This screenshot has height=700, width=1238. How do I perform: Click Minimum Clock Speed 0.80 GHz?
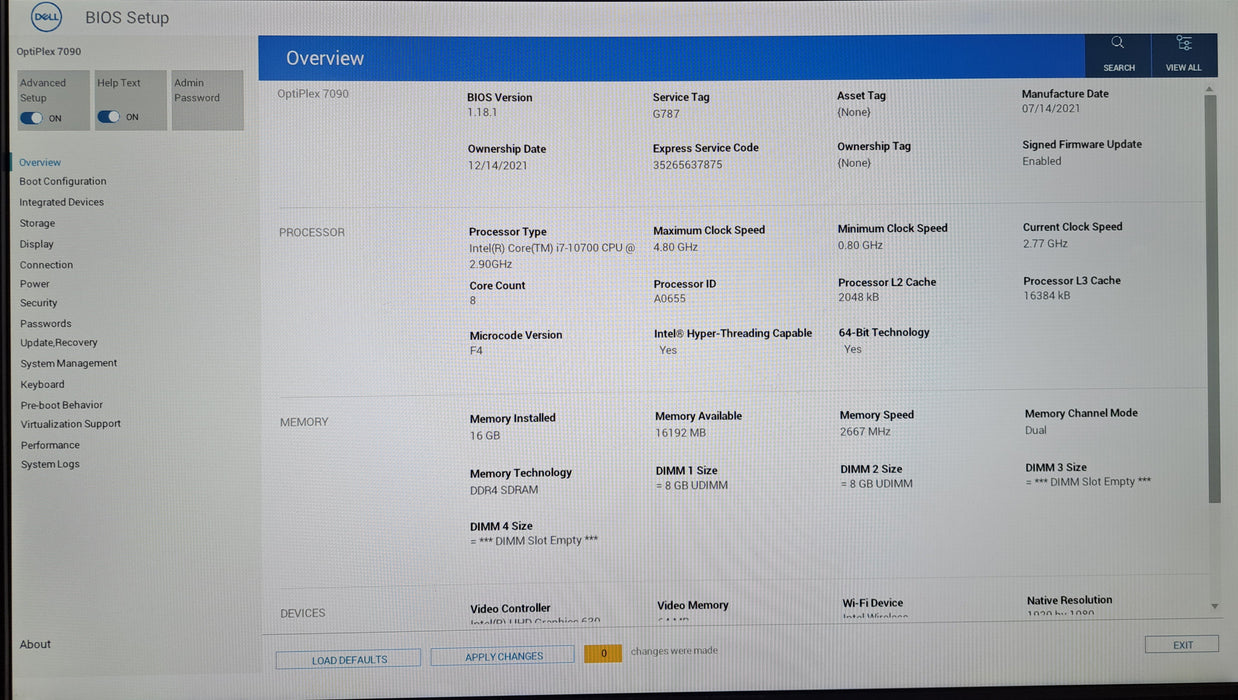(861, 245)
